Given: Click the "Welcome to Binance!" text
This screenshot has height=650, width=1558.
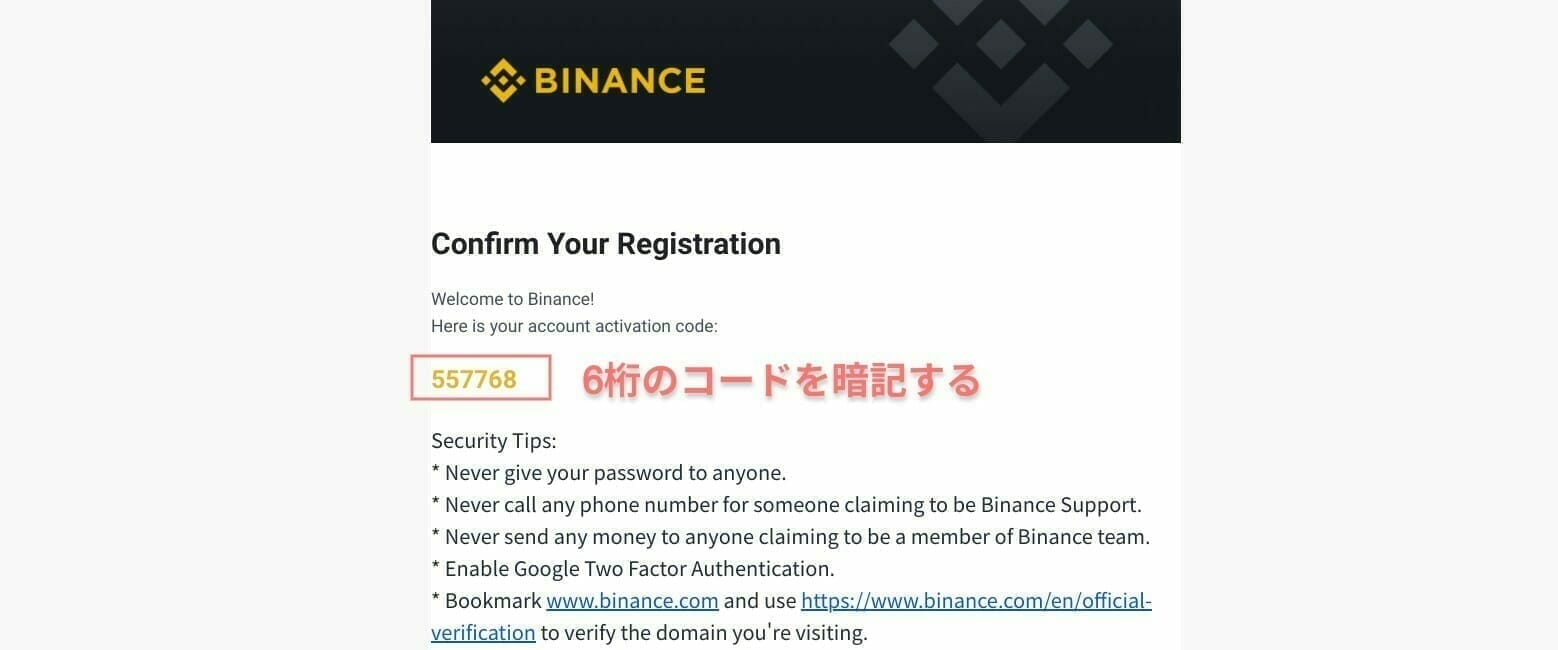Looking at the screenshot, I should coord(512,299).
